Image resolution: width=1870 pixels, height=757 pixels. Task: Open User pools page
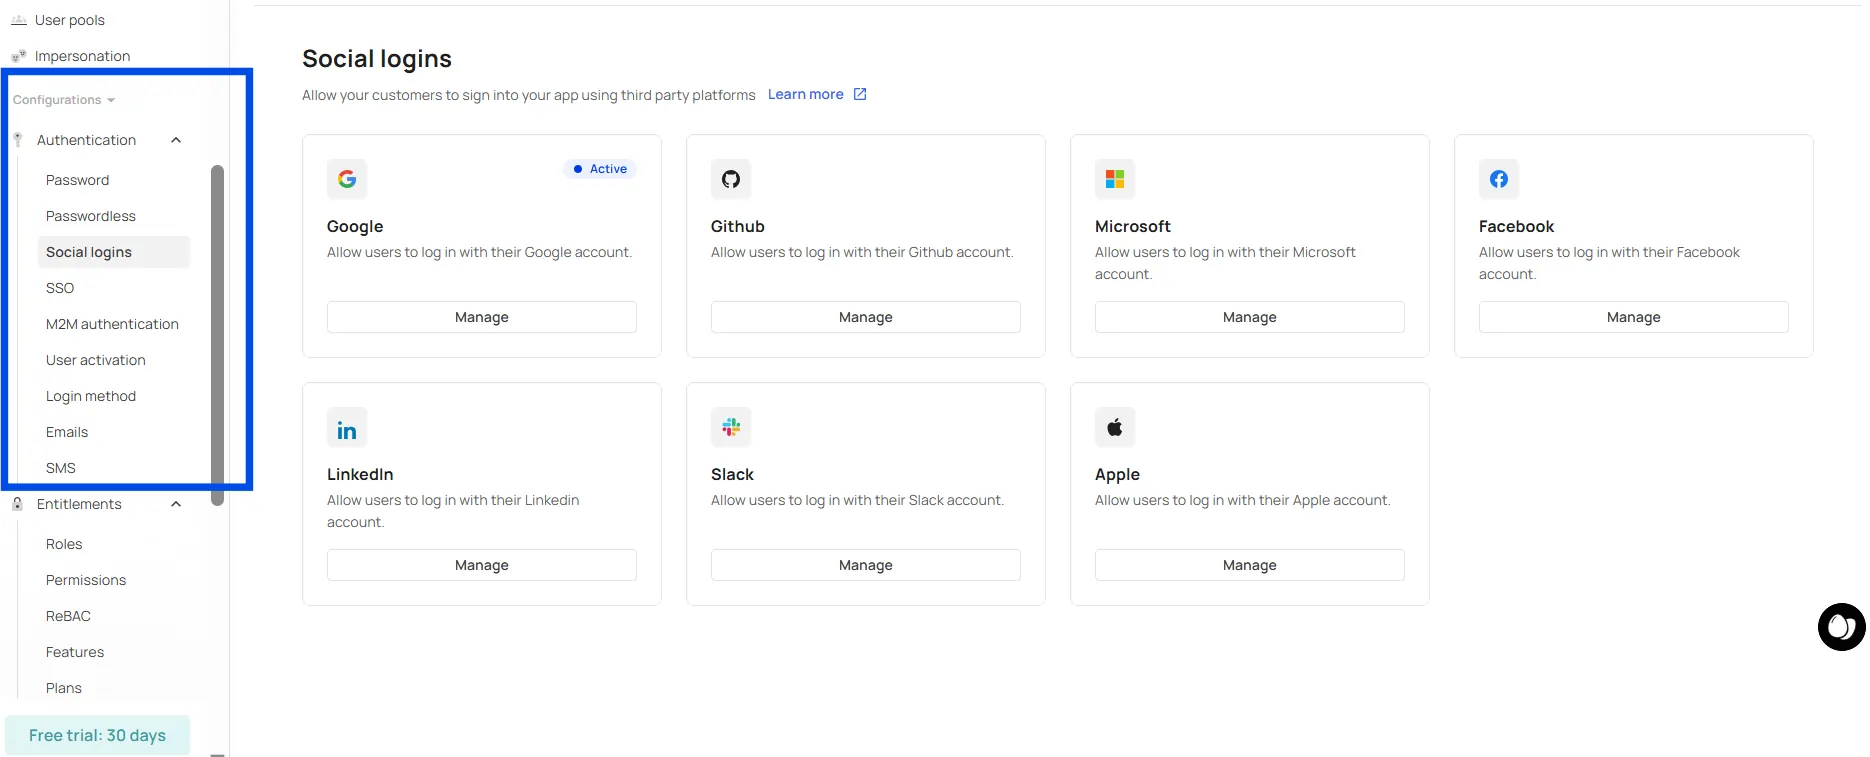pyautogui.click(x=70, y=20)
